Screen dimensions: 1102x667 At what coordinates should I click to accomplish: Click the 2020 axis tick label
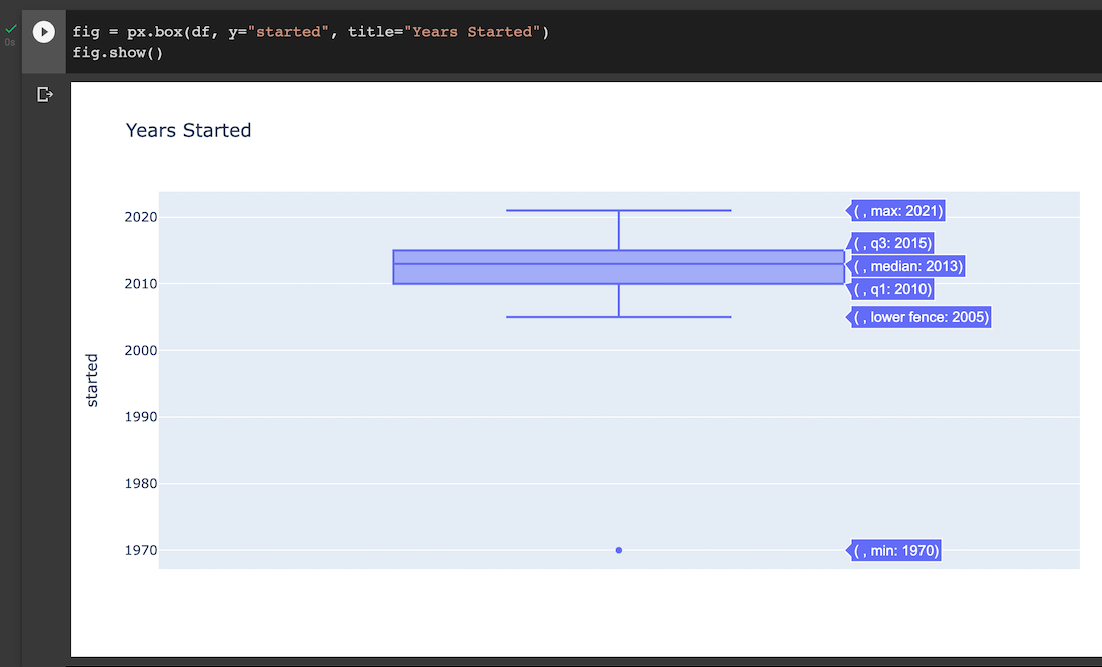(141, 216)
